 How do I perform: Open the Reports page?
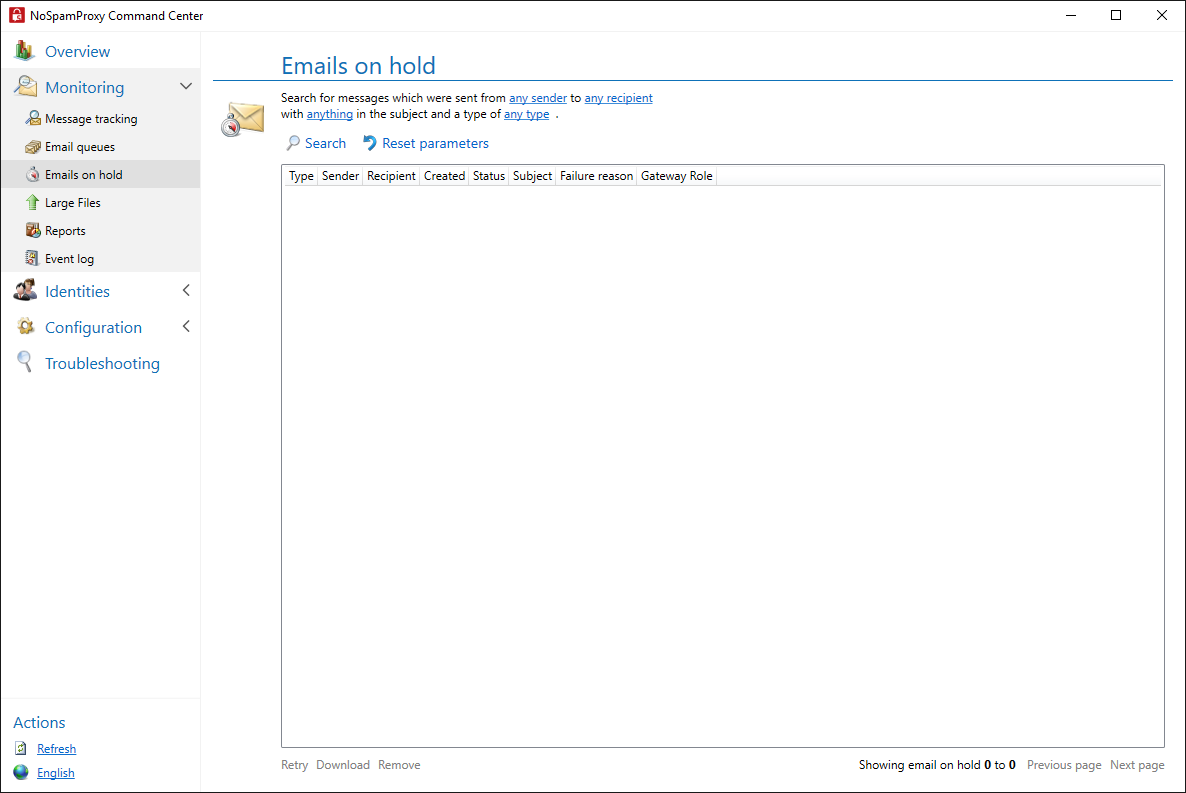(65, 231)
